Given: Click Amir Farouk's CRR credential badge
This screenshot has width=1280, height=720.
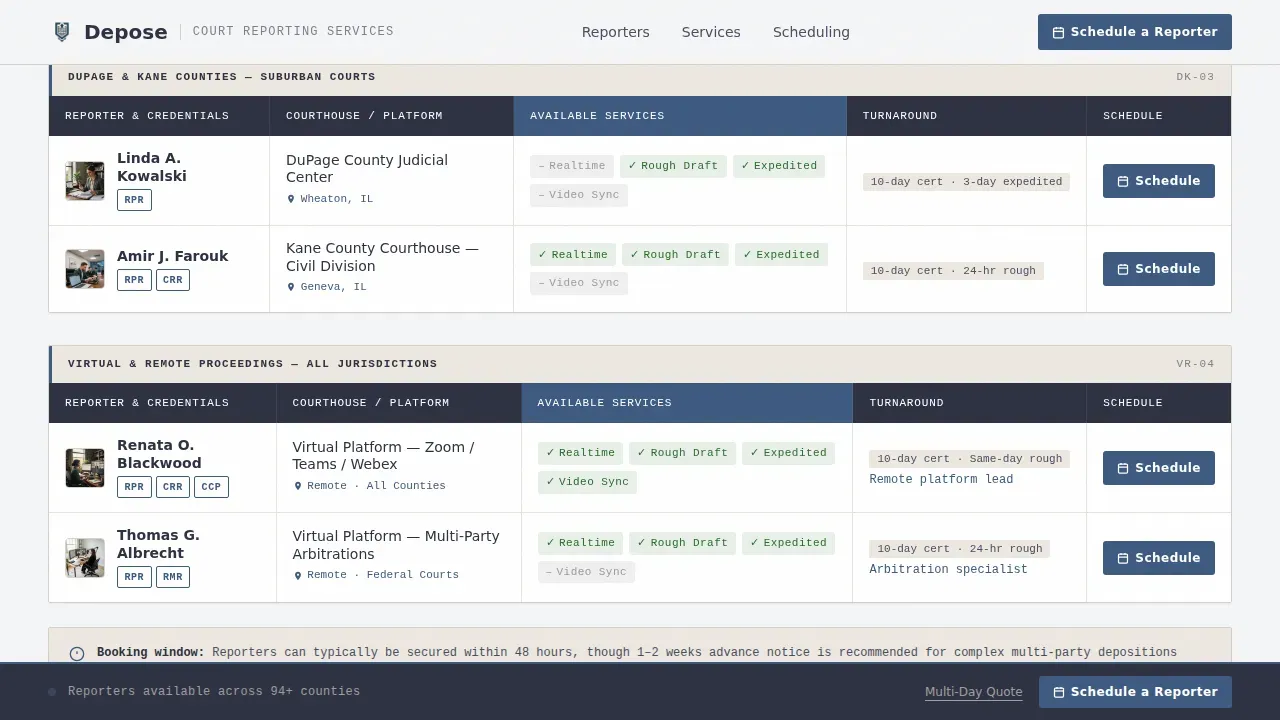Looking at the screenshot, I should (x=173, y=280).
